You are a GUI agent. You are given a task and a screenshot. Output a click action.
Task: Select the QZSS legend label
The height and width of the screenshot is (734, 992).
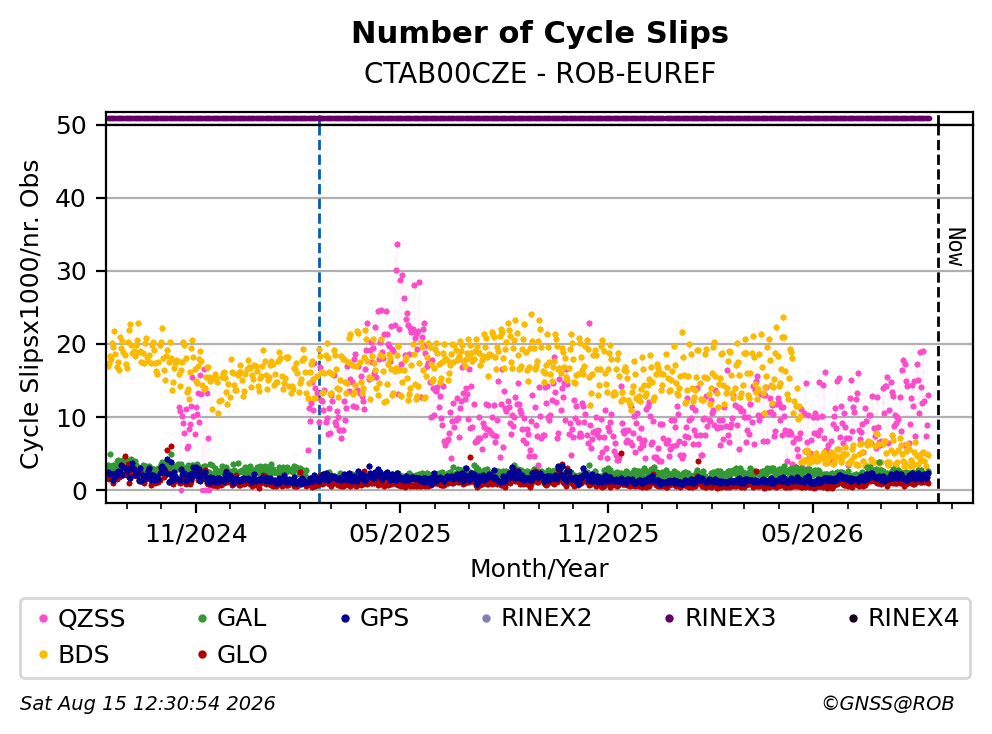pos(92,619)
